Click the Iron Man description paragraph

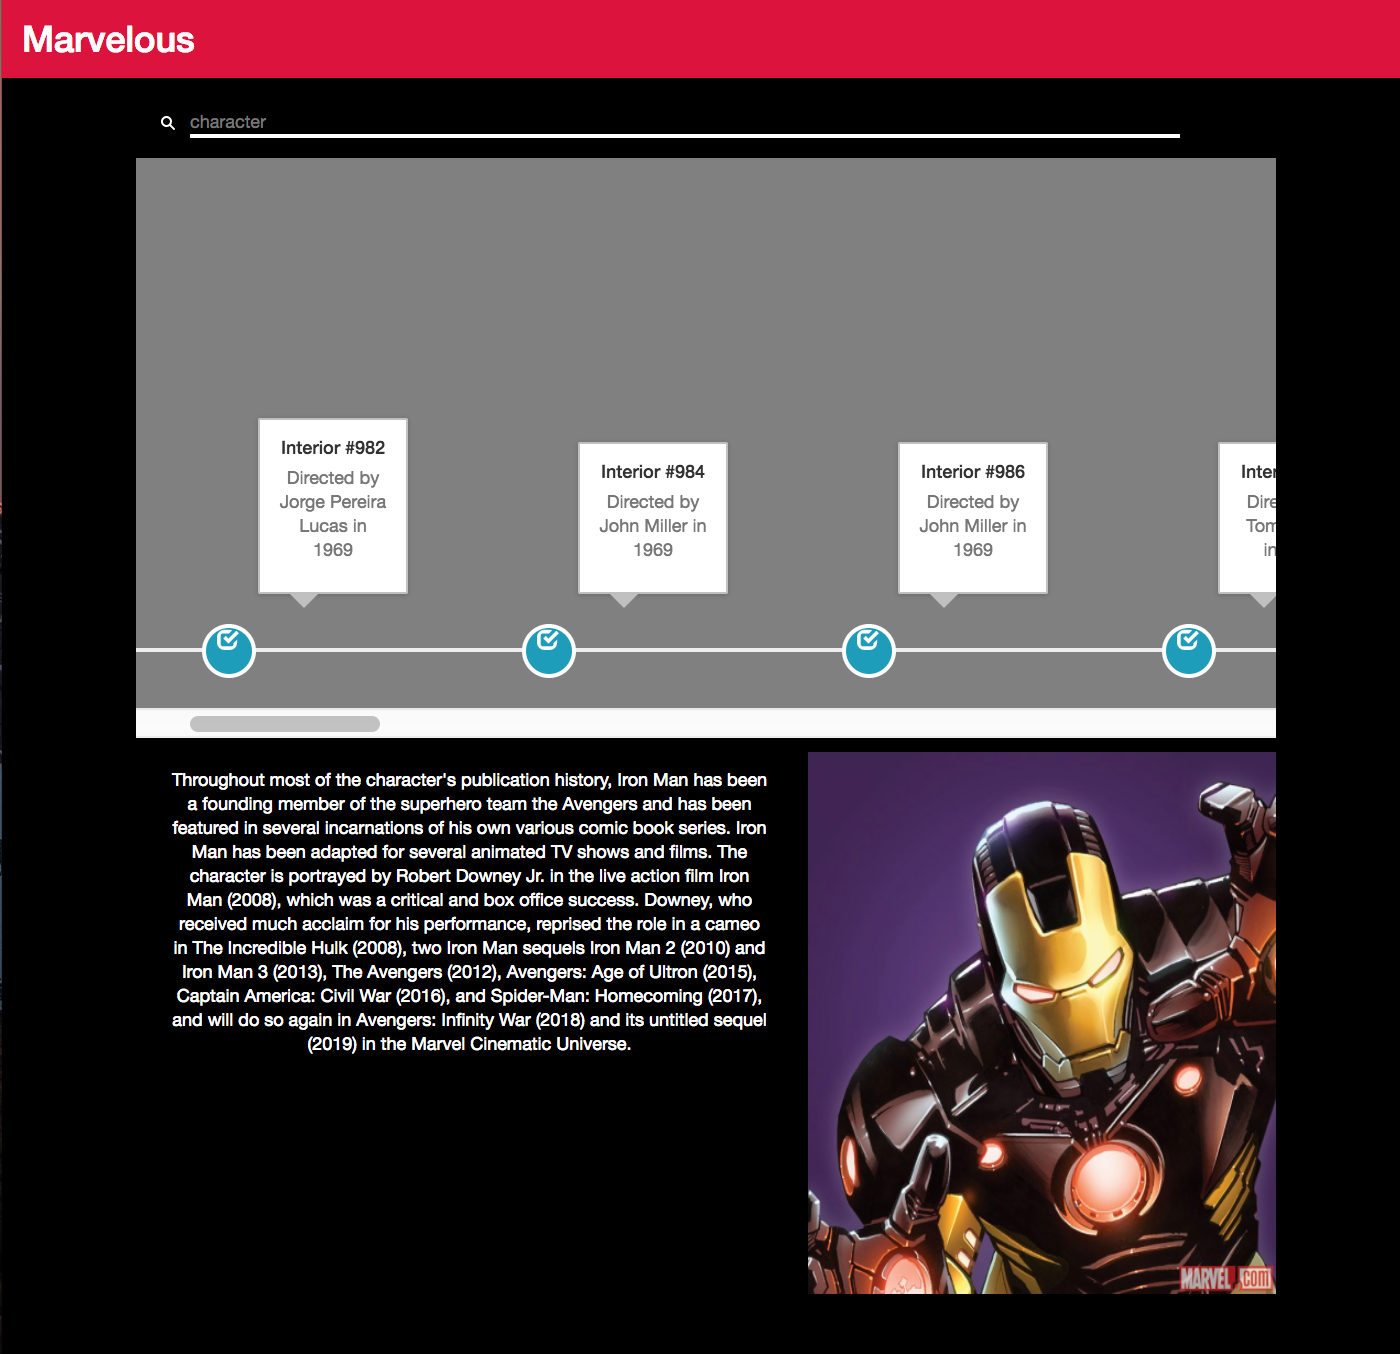click(469, 912)
